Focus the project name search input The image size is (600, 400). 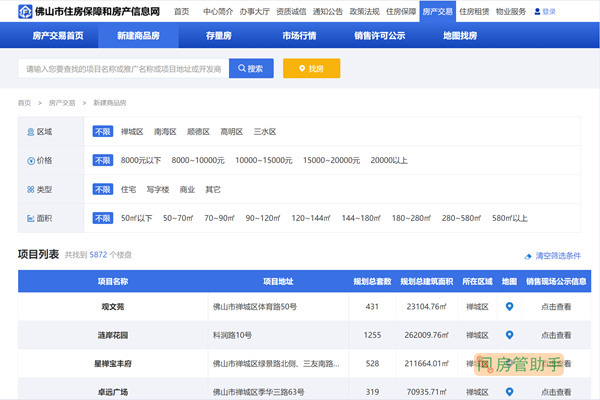[124, 69]
